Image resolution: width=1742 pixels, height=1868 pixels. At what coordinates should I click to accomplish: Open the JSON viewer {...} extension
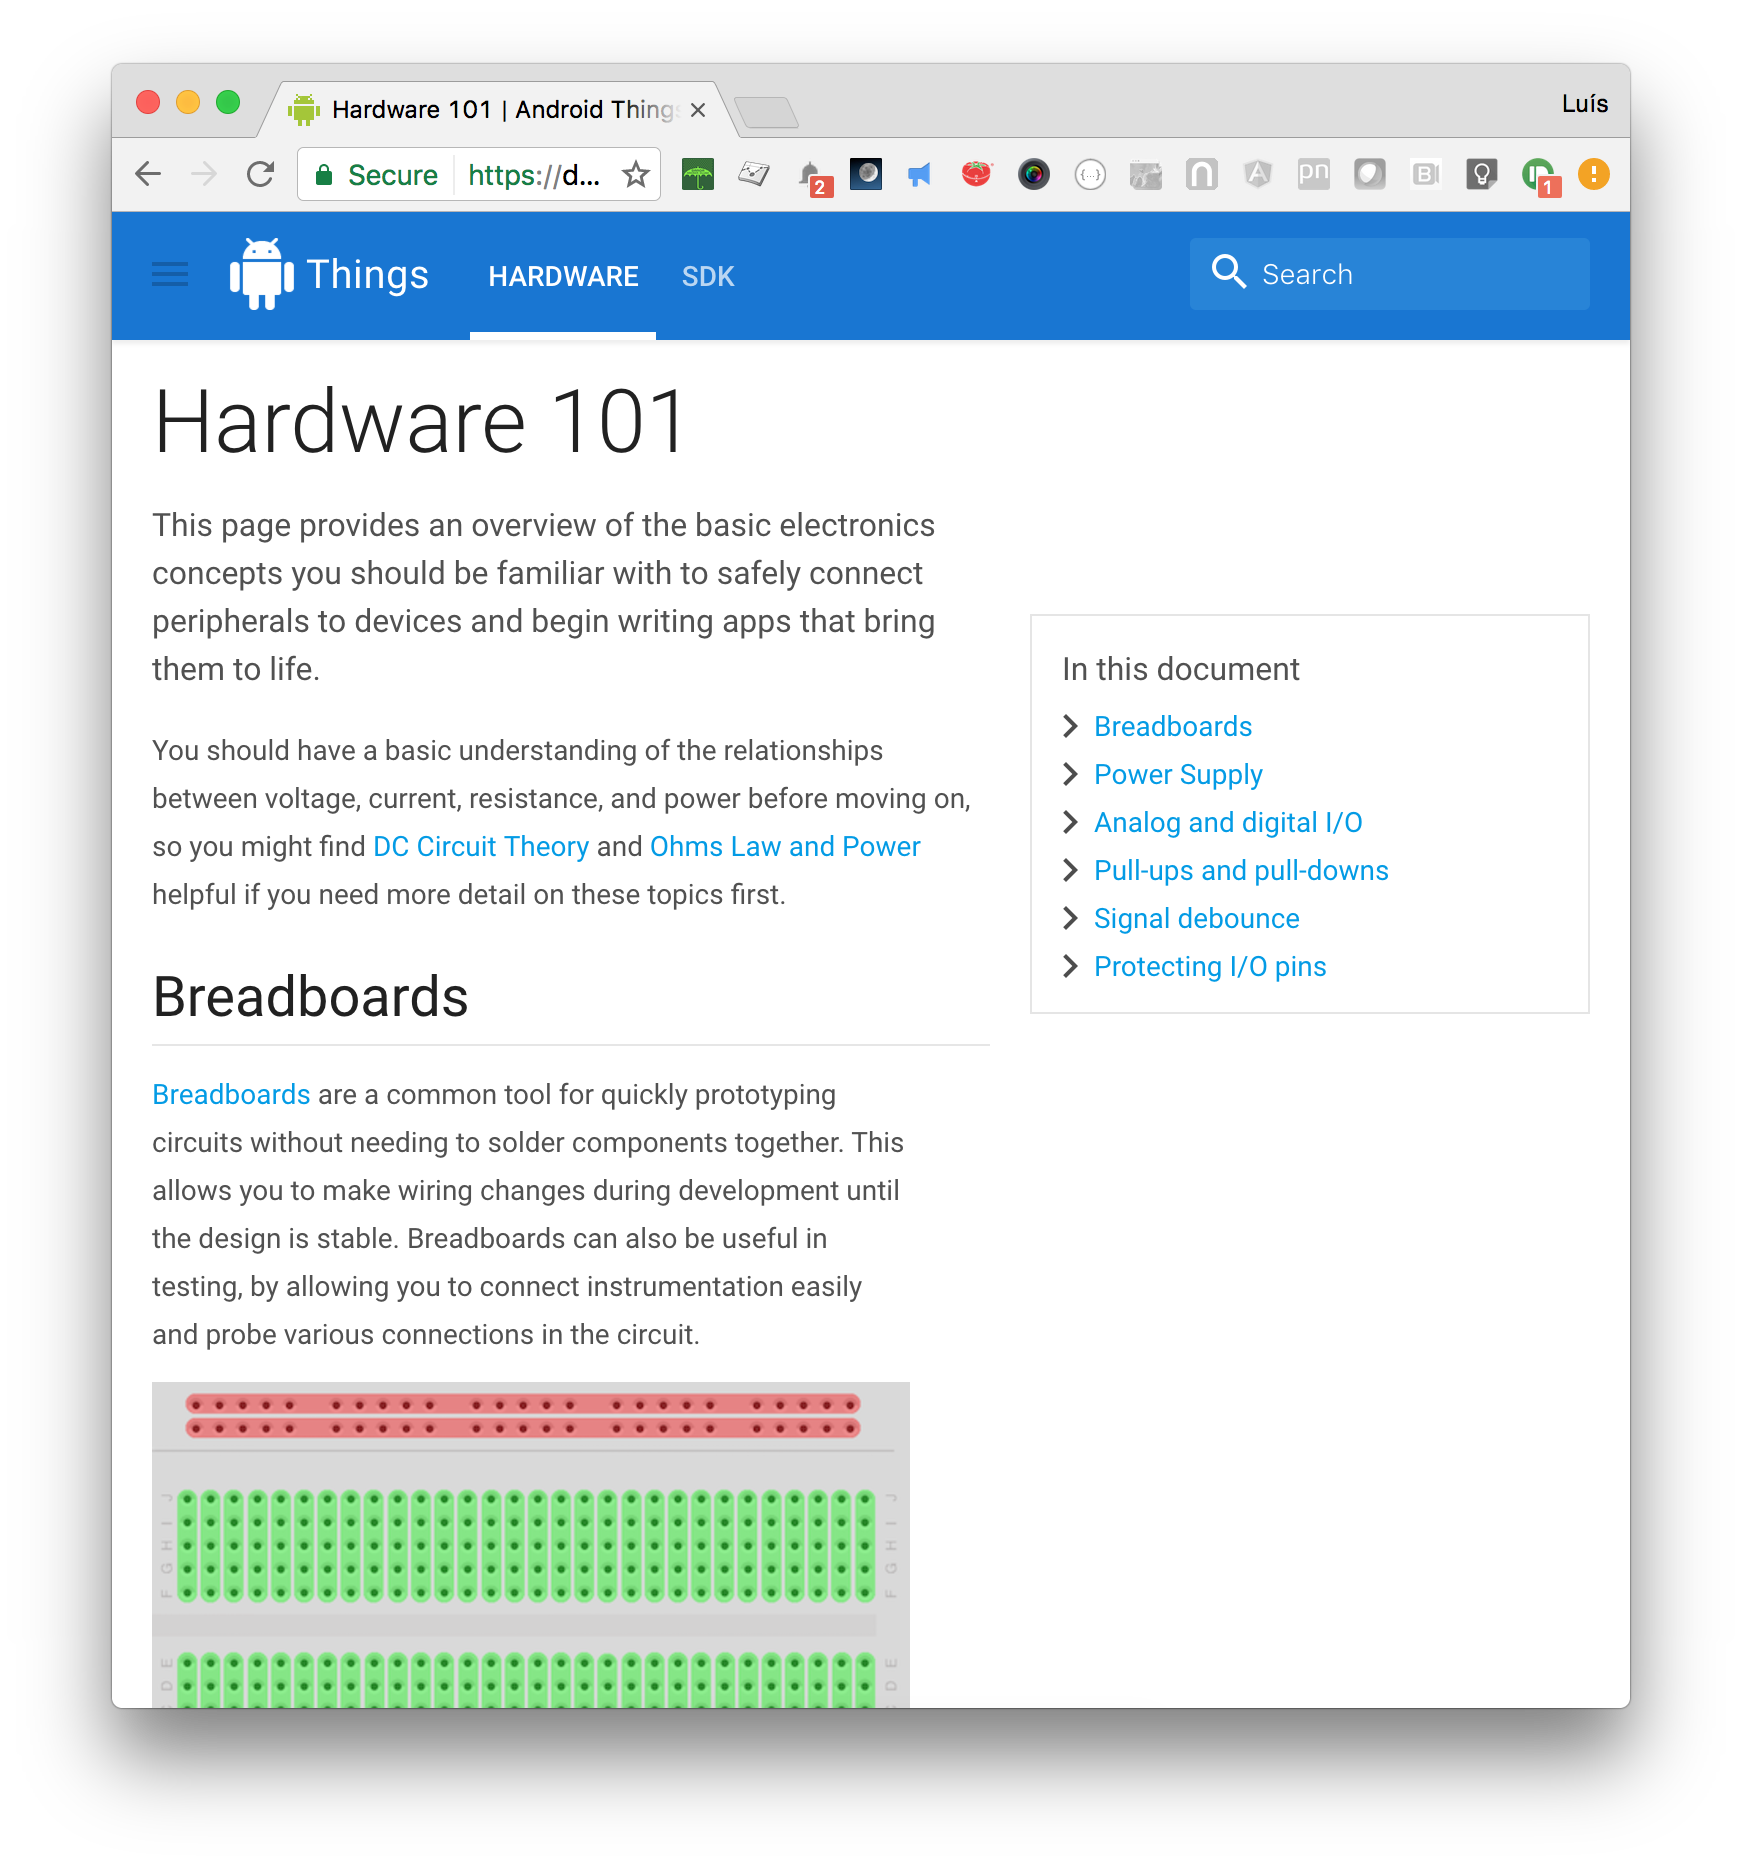[1091, 174]
